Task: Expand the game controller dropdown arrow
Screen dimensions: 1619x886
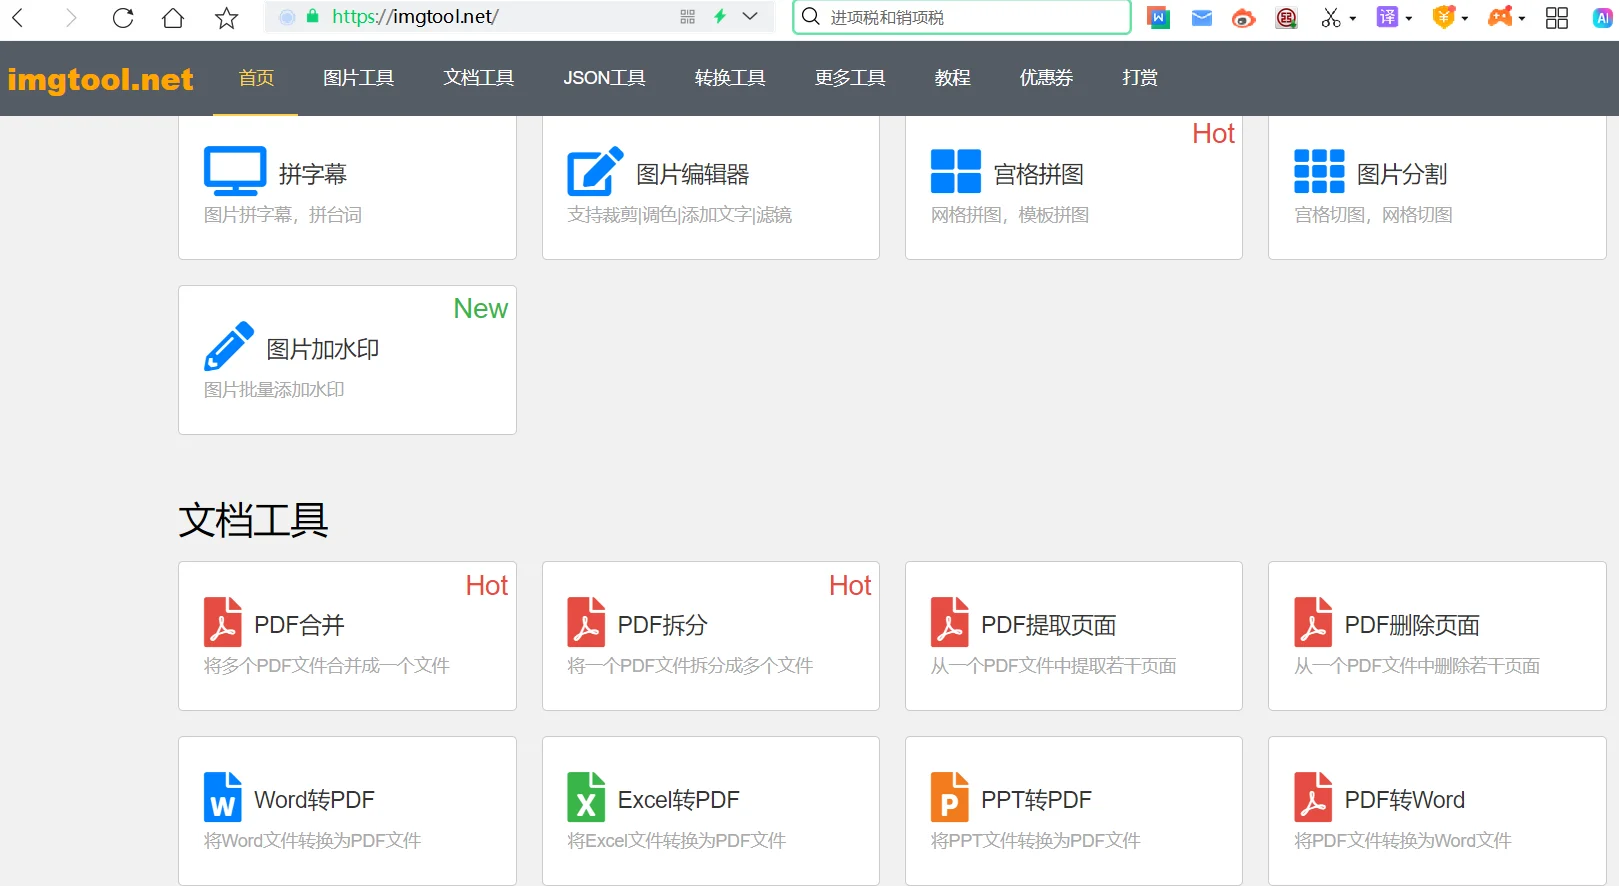Action: pos(1522,18)
